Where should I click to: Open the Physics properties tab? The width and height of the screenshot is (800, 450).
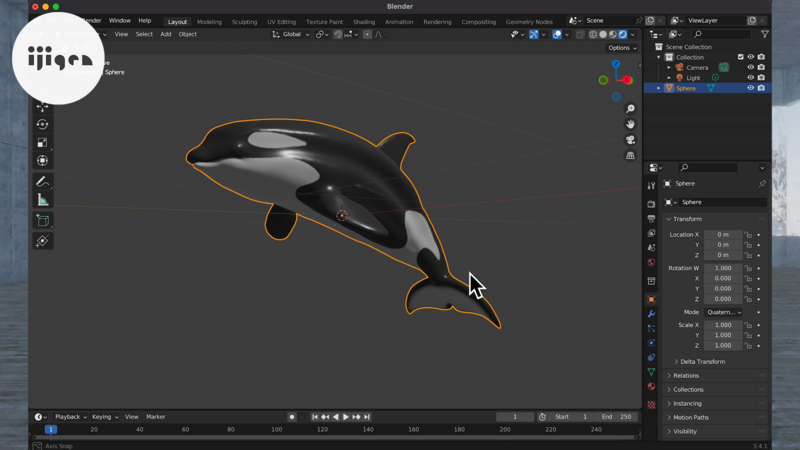click(651, 343)
